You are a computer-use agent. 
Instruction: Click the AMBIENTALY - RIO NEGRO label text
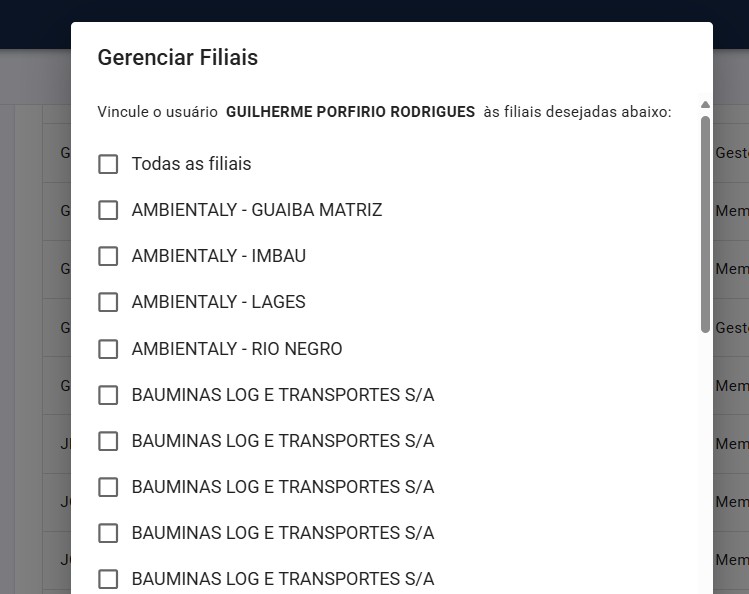[237, 349]
